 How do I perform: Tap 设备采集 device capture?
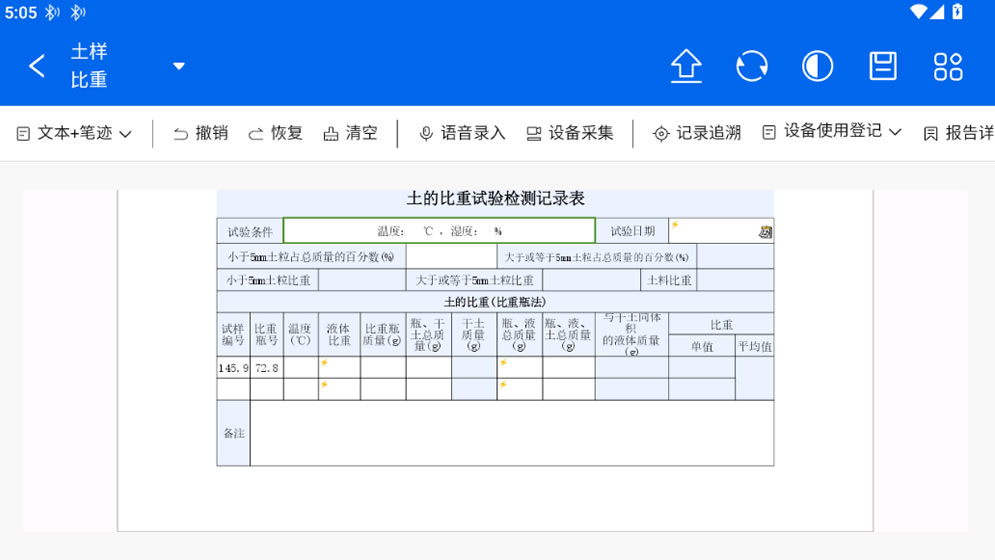(570, 133)
